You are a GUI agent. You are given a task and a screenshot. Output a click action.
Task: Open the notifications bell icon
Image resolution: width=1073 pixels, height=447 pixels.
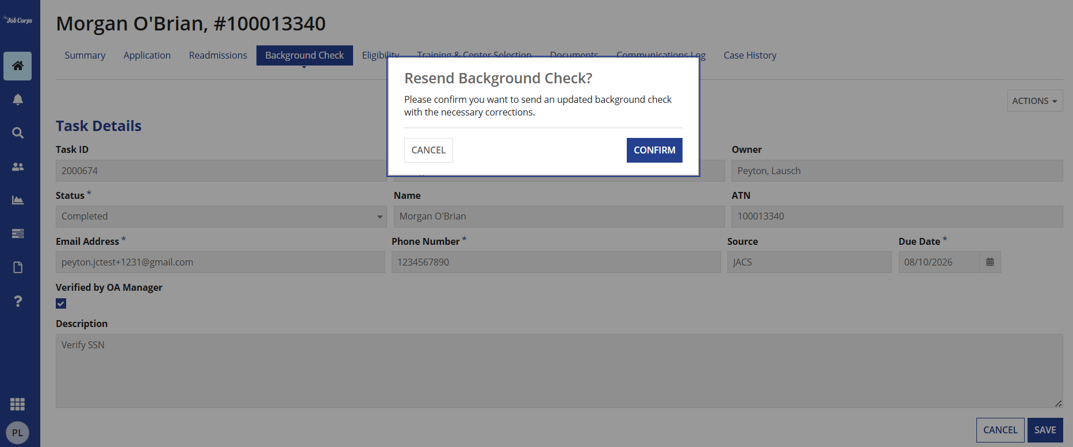[18, 100]
